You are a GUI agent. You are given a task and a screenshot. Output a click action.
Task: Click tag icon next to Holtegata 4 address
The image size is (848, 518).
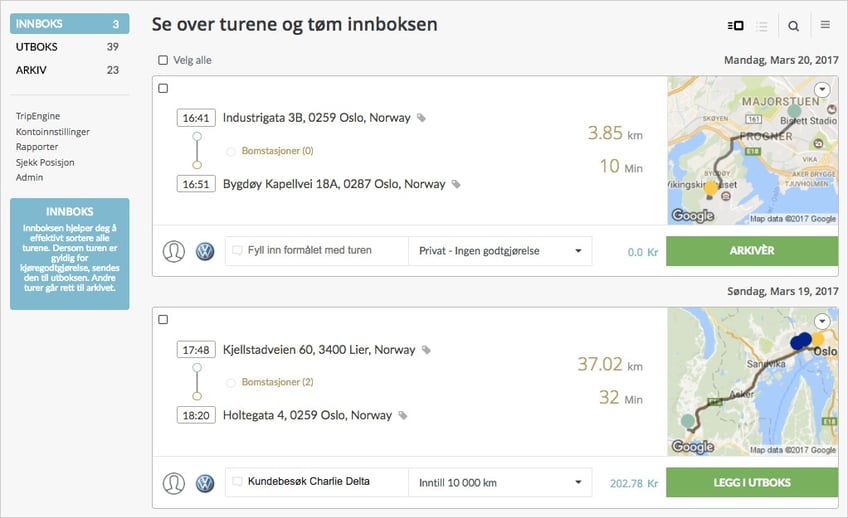click(x=403, y=415)
